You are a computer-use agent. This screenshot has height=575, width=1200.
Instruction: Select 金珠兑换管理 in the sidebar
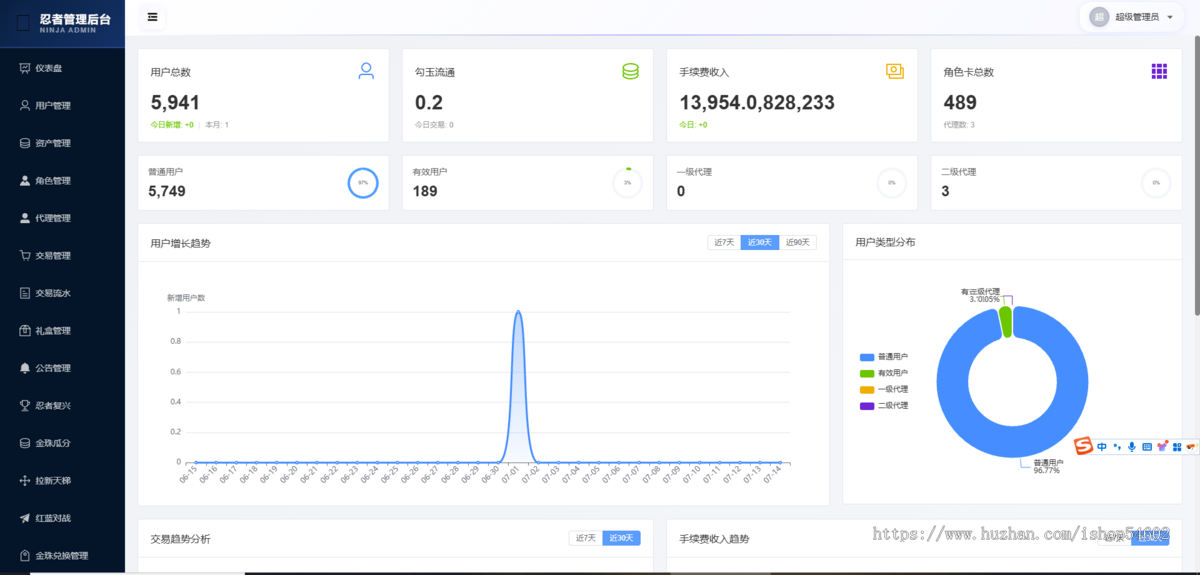(62, 556)
